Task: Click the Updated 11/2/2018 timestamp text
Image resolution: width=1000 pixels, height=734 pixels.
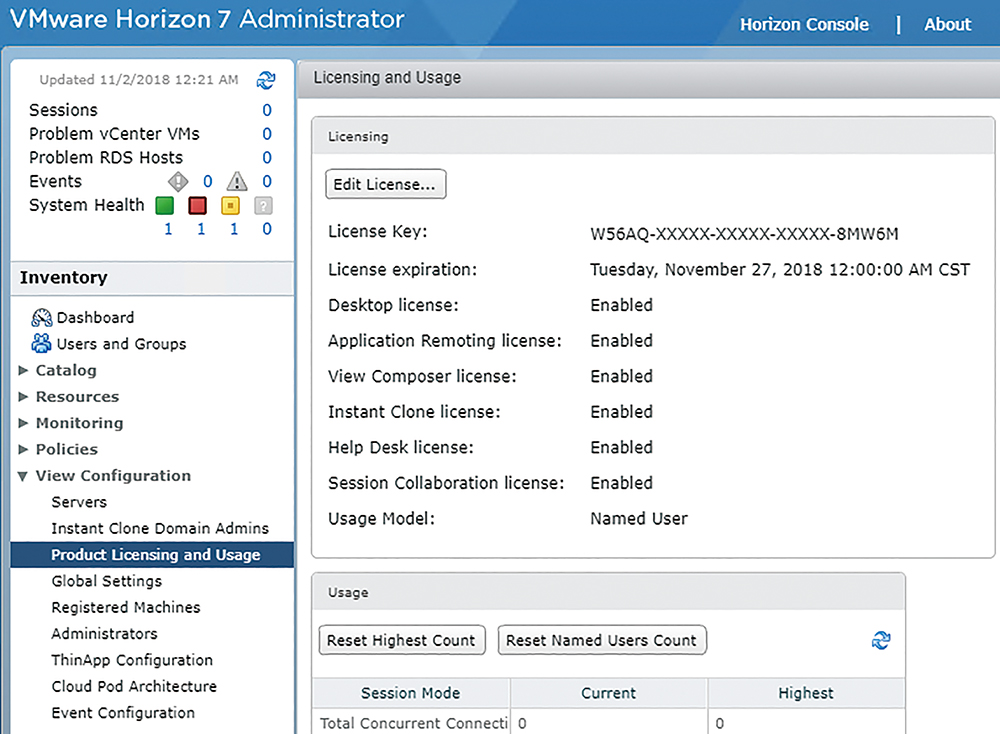Action: coord(139,80)
